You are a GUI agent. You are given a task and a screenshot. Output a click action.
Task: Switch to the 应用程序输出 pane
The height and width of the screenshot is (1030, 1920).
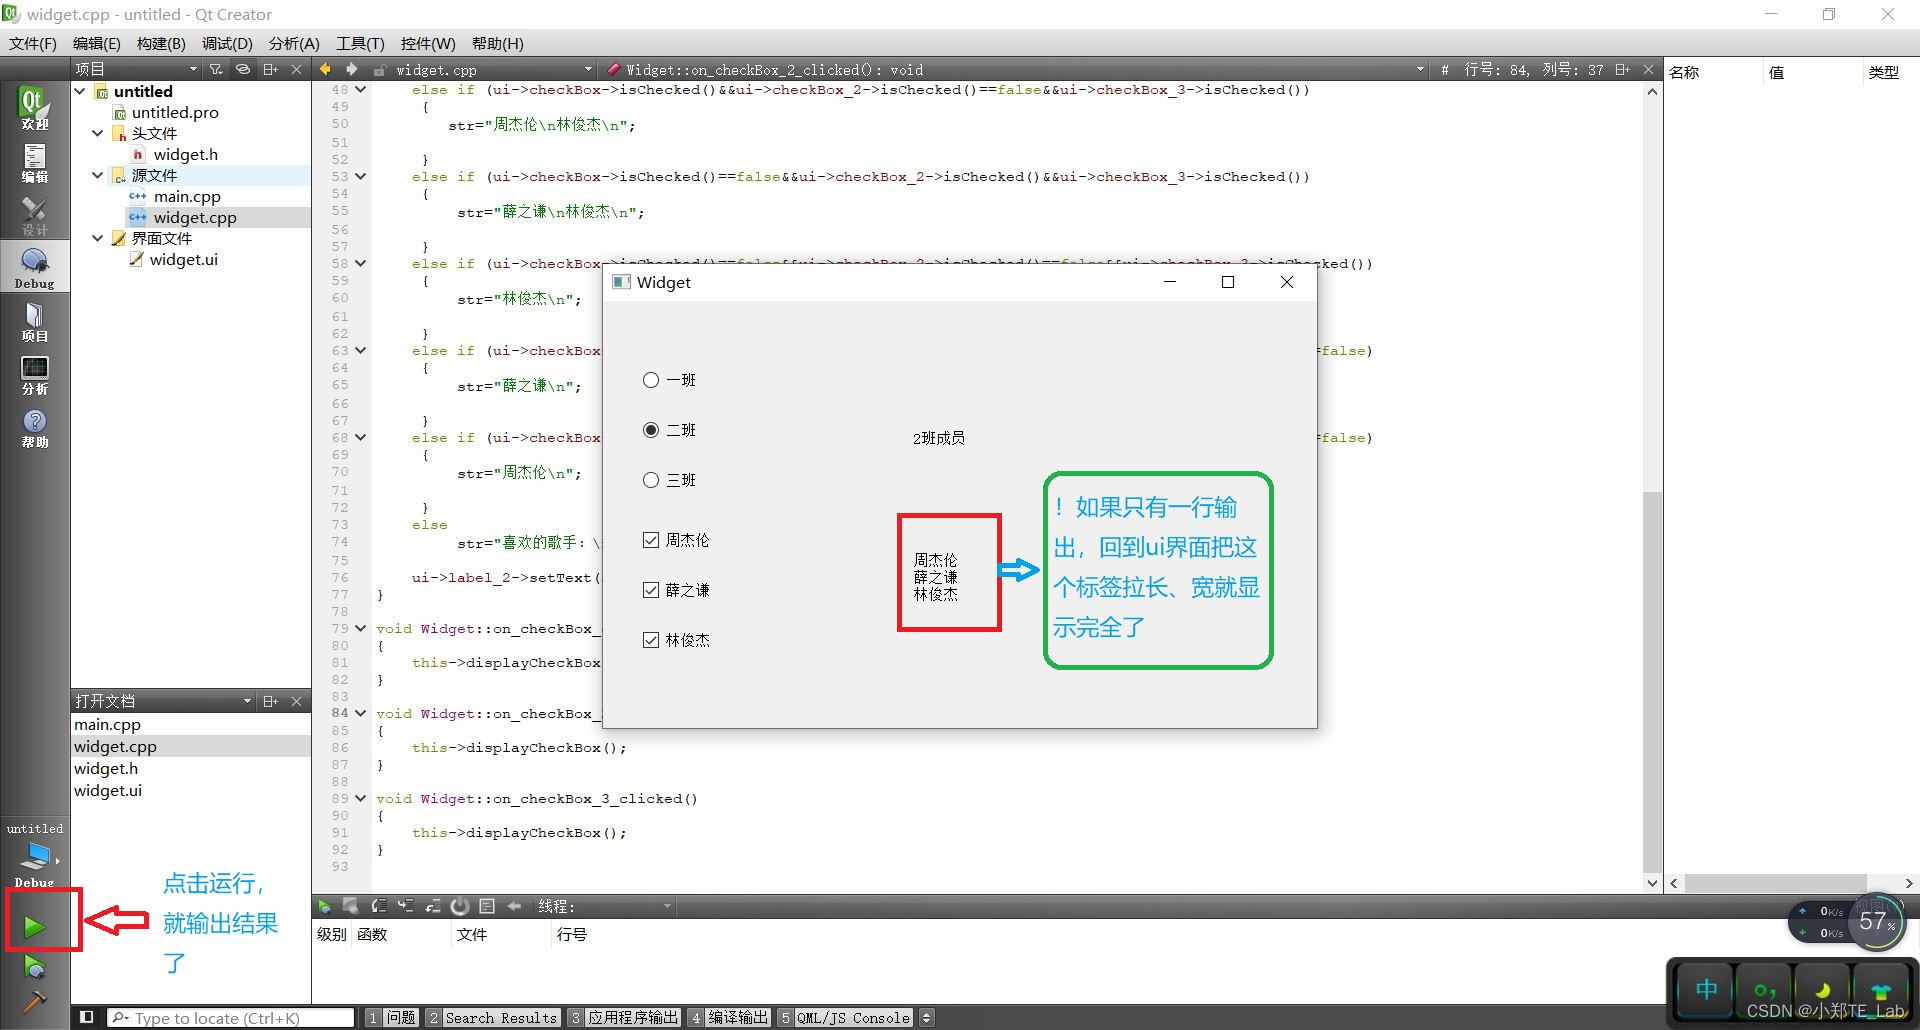point(632,1017)
